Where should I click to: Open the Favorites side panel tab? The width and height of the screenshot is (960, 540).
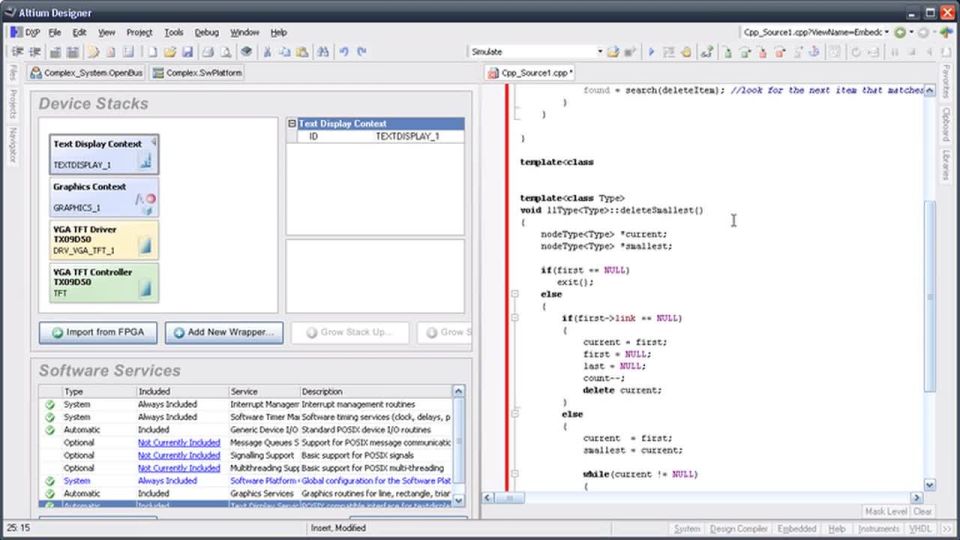946,81
